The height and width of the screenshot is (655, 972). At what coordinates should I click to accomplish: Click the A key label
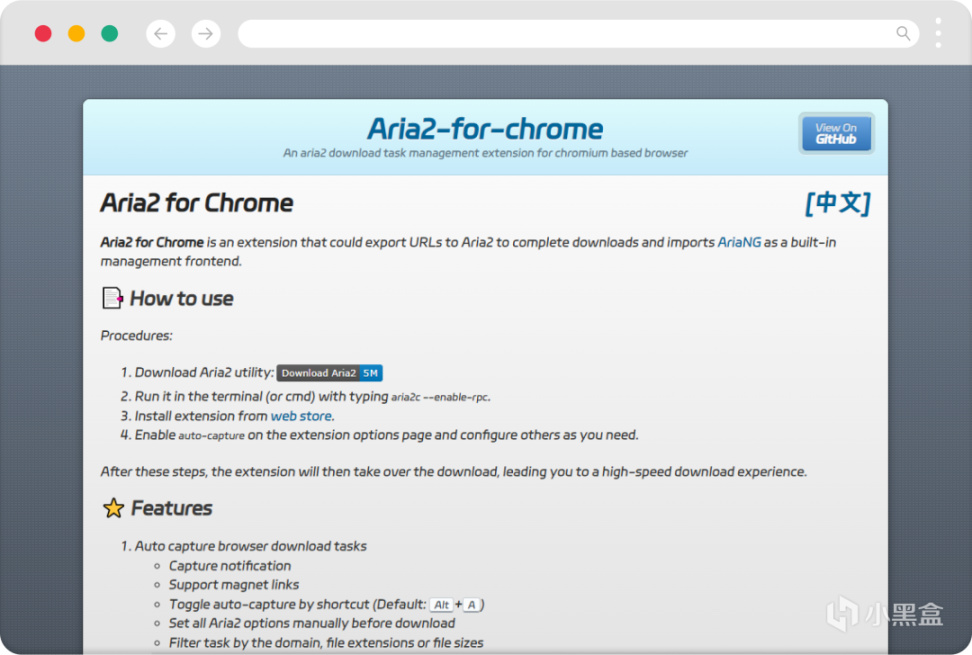472,605
